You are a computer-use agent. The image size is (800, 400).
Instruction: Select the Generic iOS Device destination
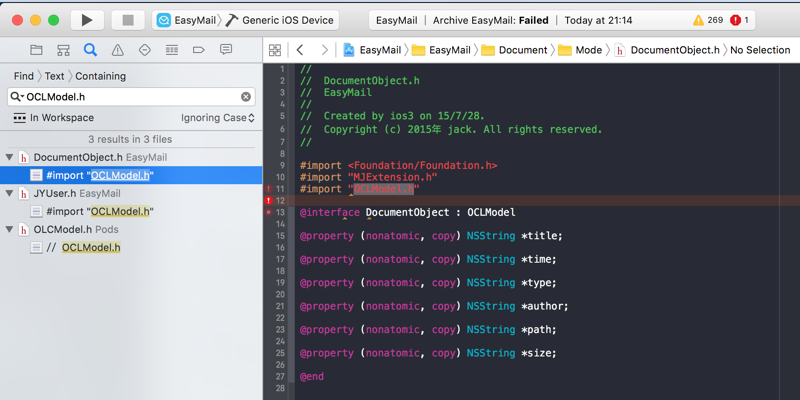[x=281, y=20]
